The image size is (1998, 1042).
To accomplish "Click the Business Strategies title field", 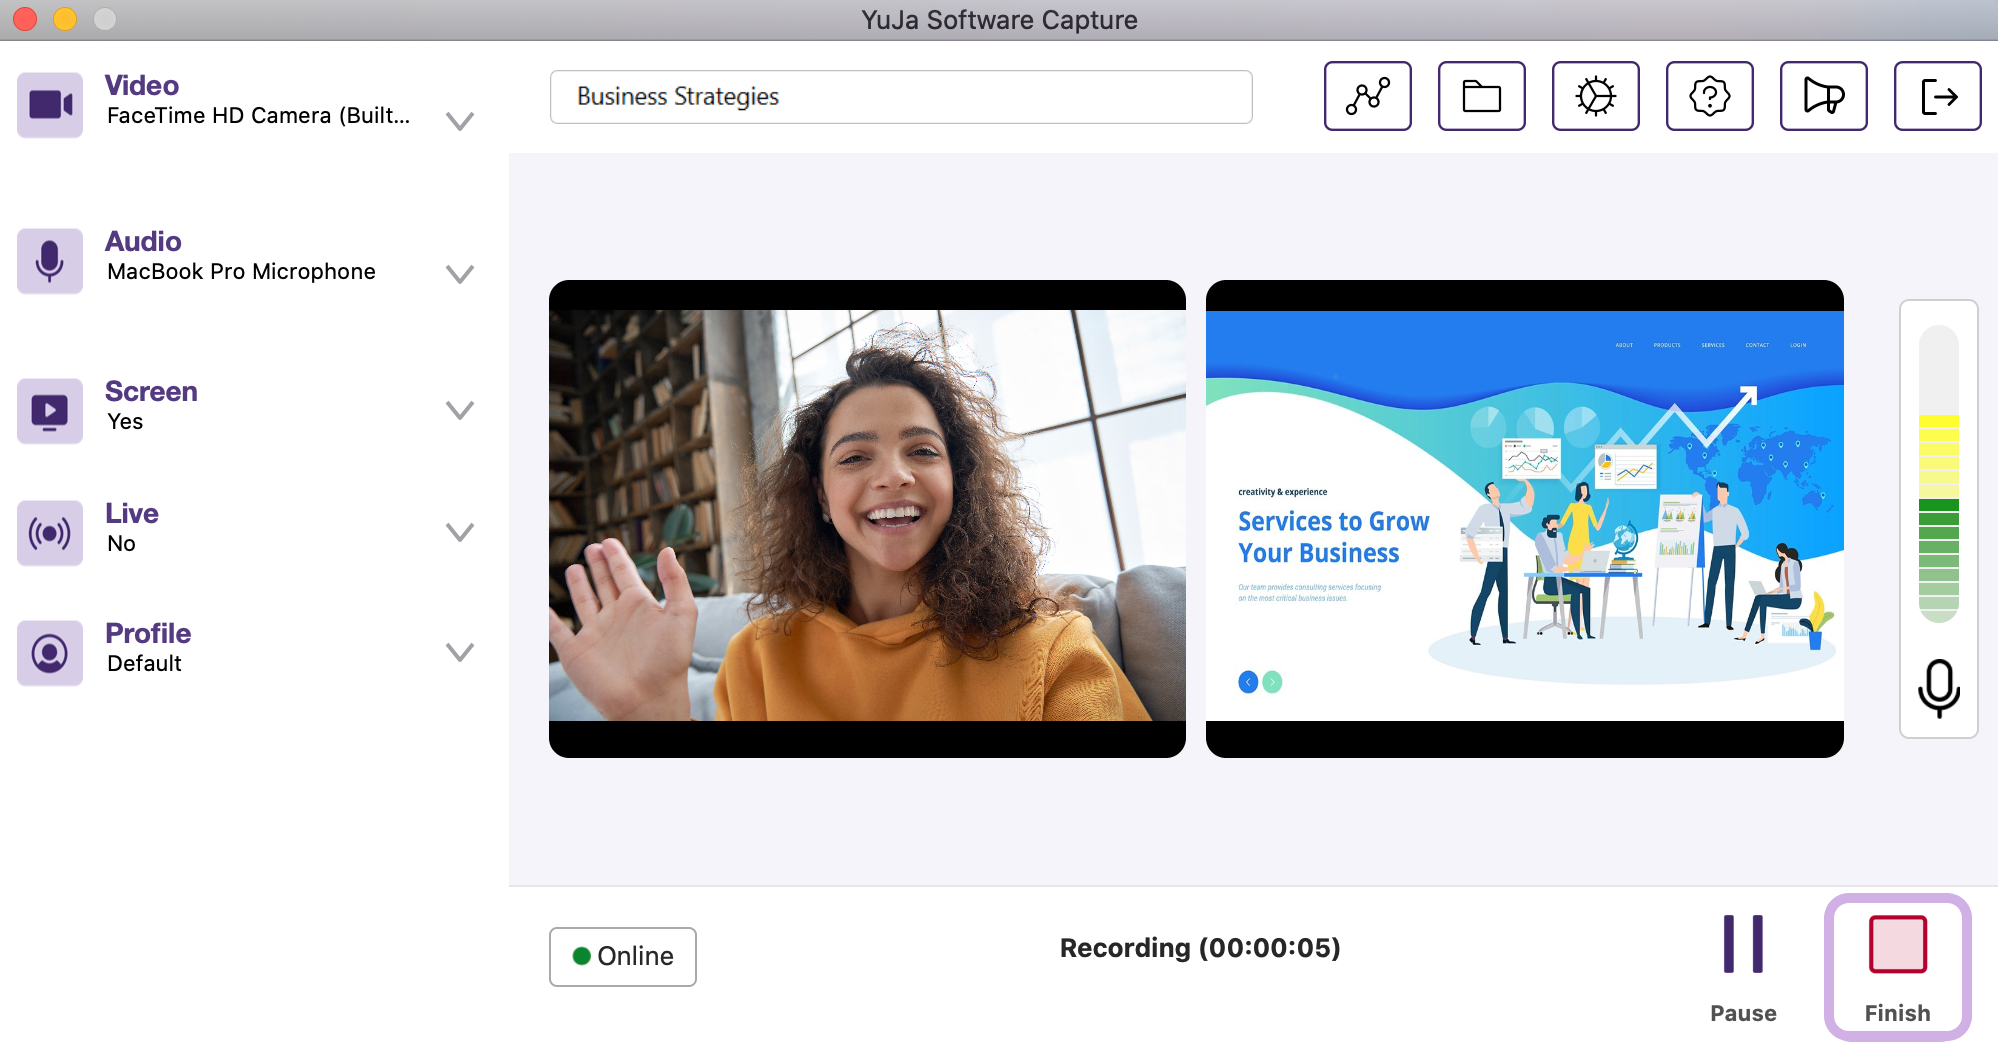I will [x=900, y=97].
